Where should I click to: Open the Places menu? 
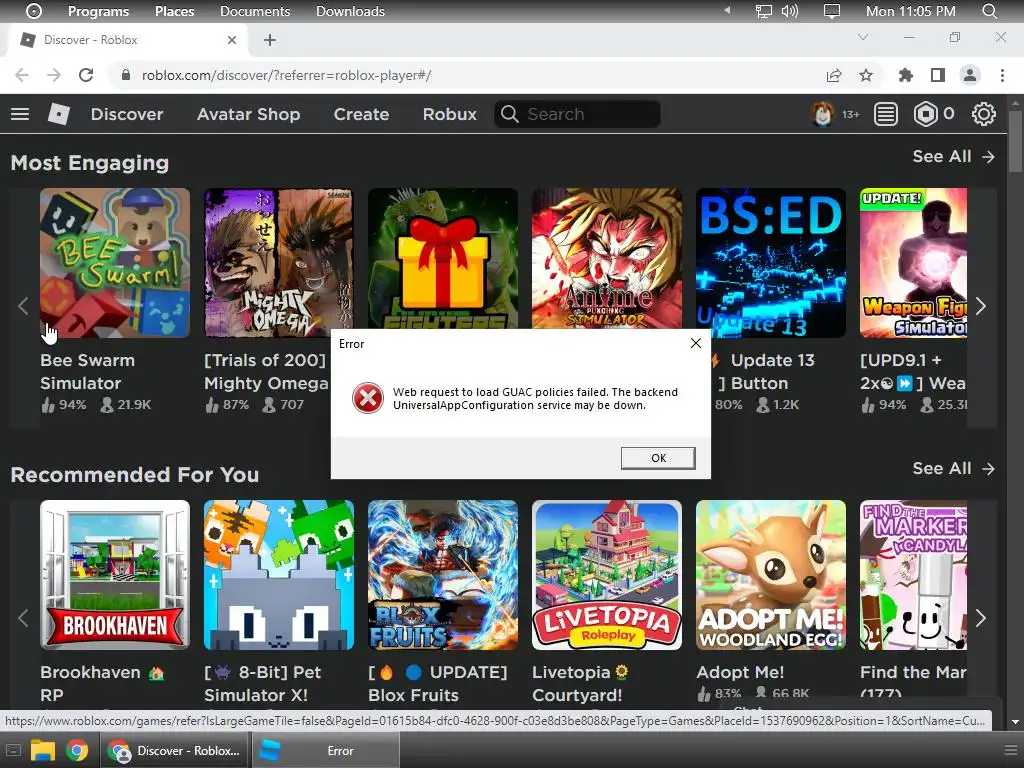click(174, 11)
